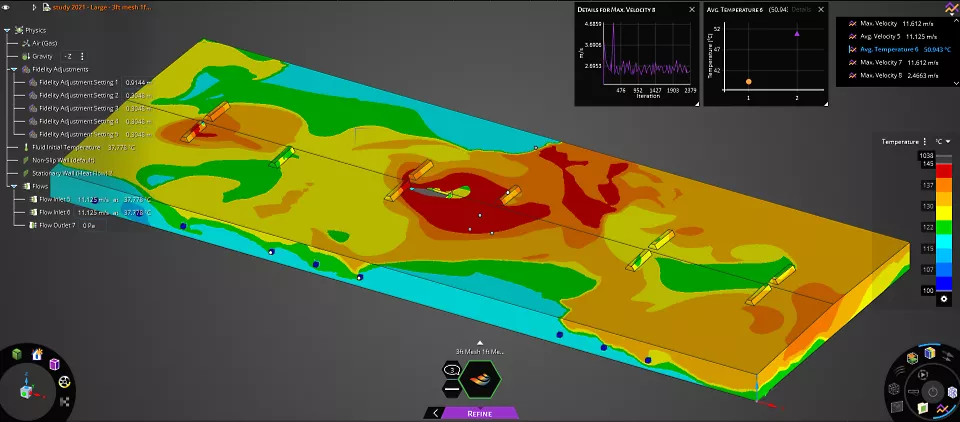Close the Avg. Temperature 6 chart panel
960x422 pixels.
pos(821,9)
